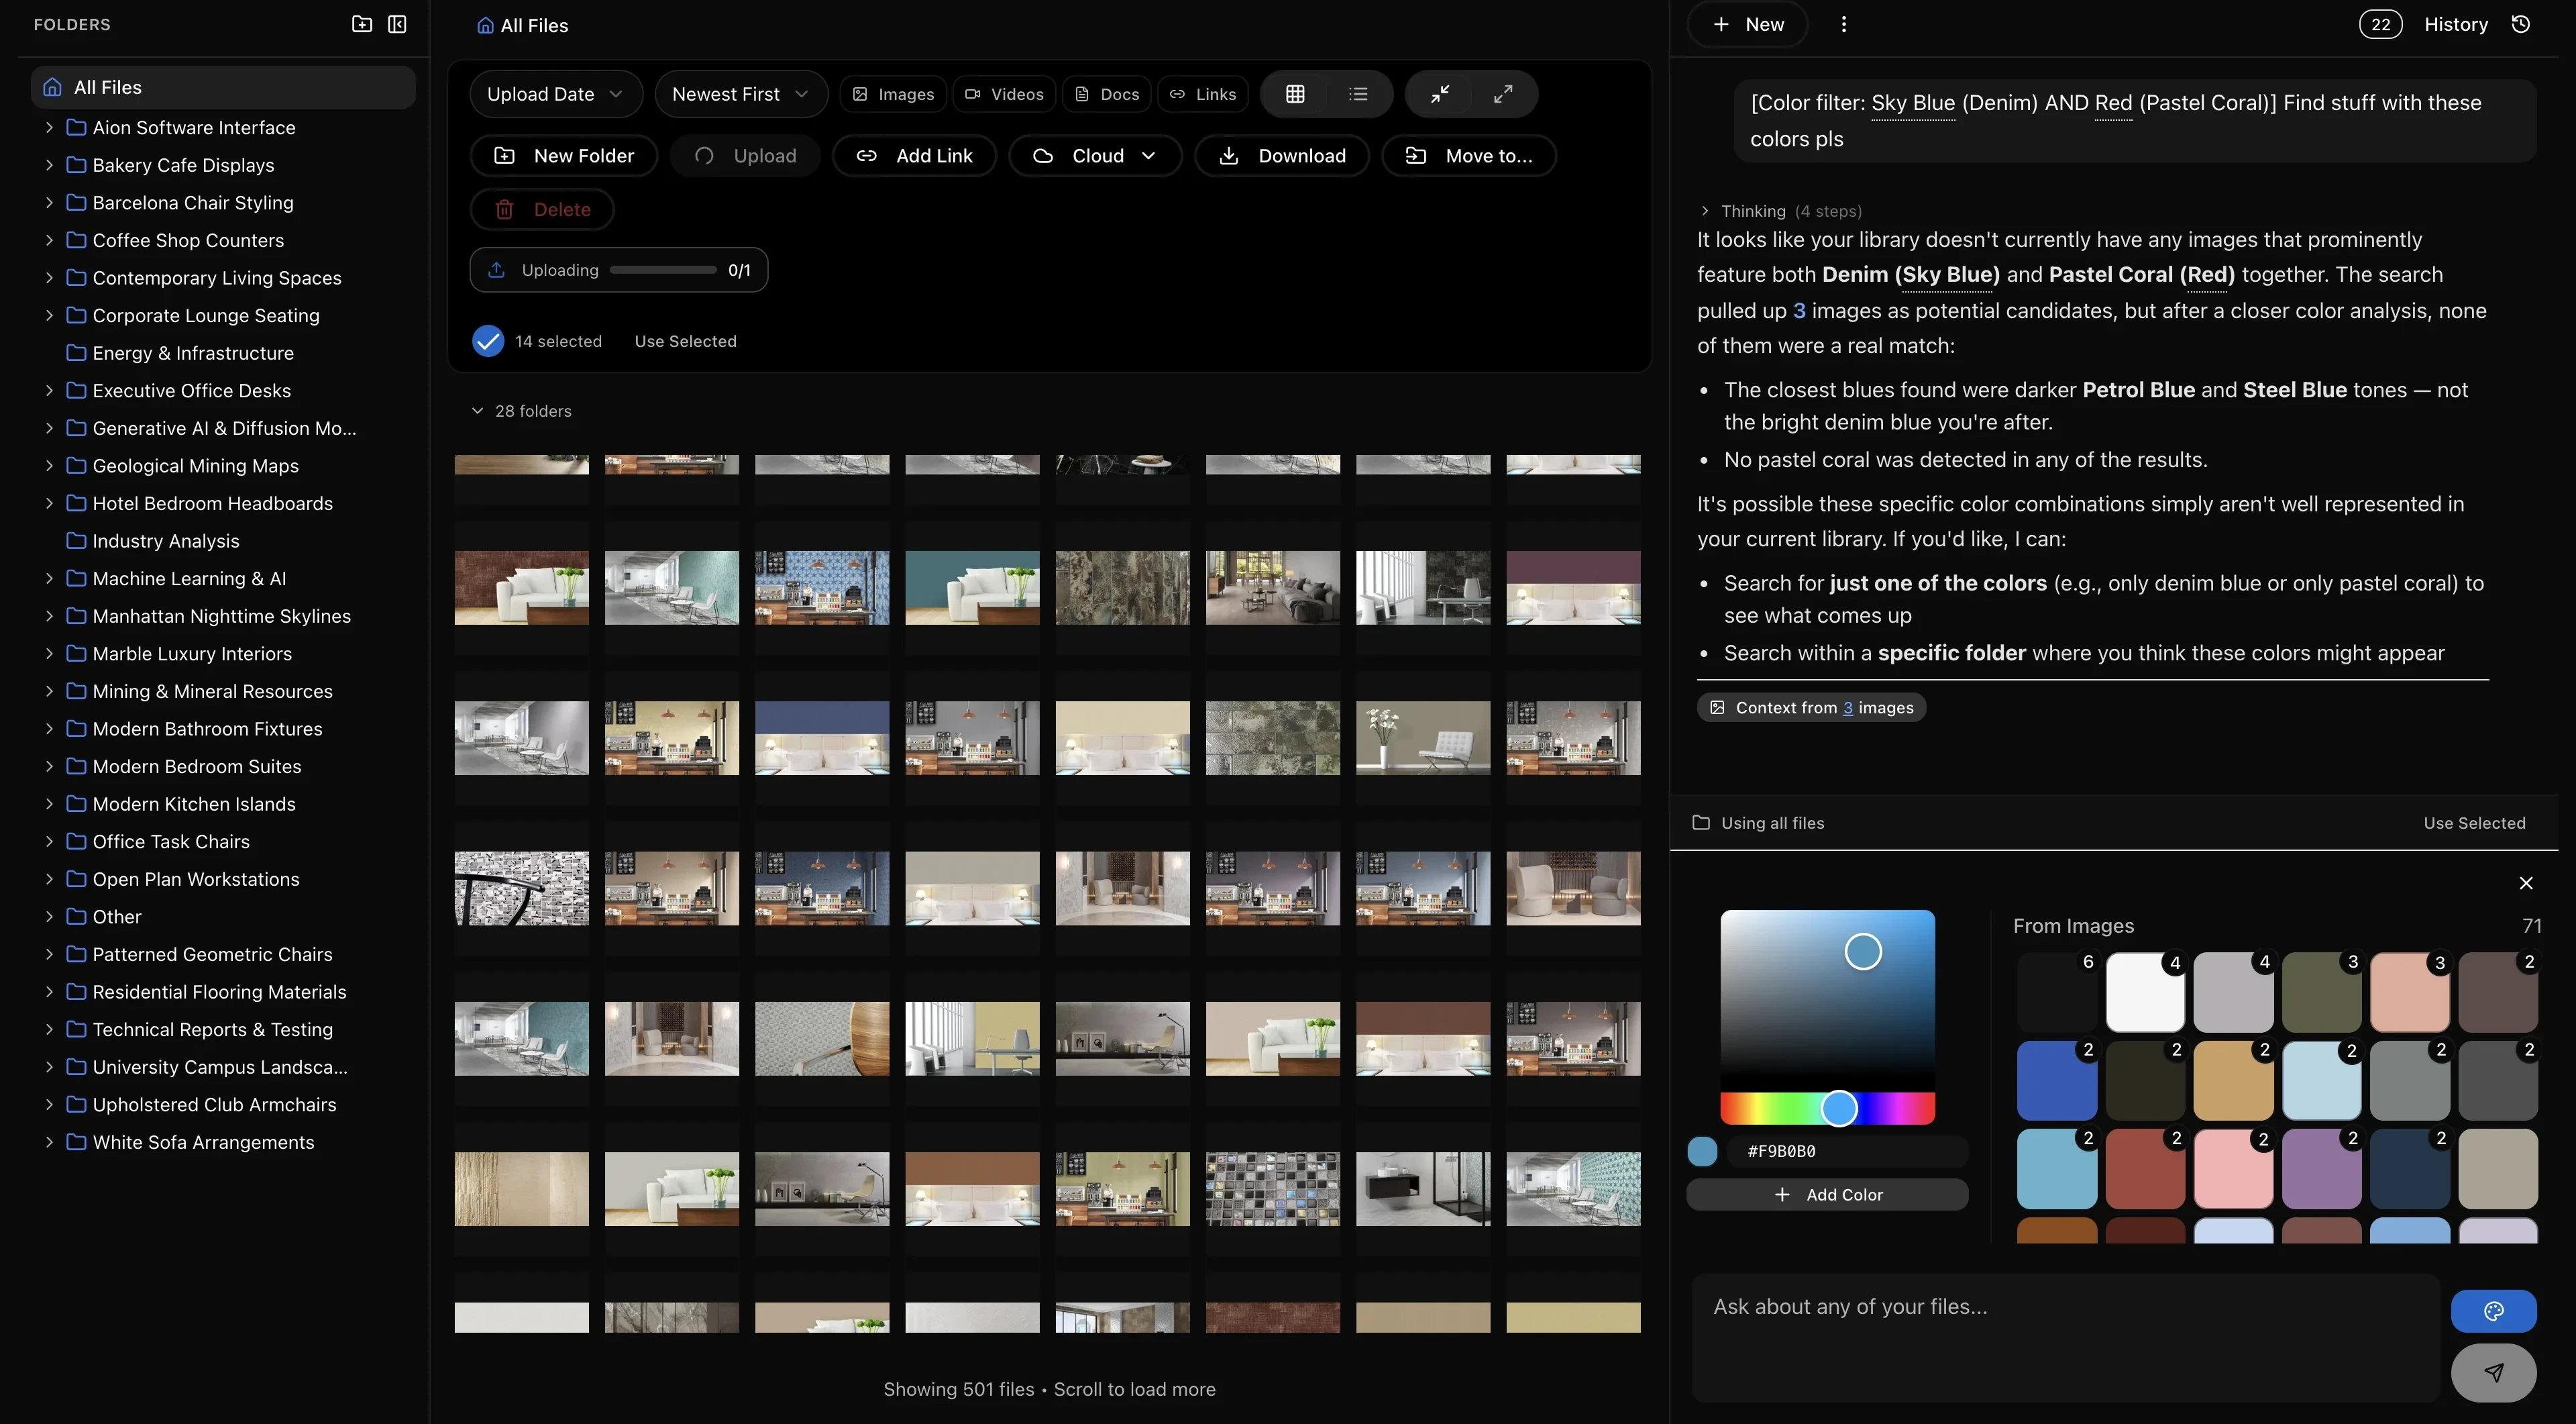Viewport: 2576px width, 1424px height.
Task: Click the Delete button
Action: tap(542, 209)
